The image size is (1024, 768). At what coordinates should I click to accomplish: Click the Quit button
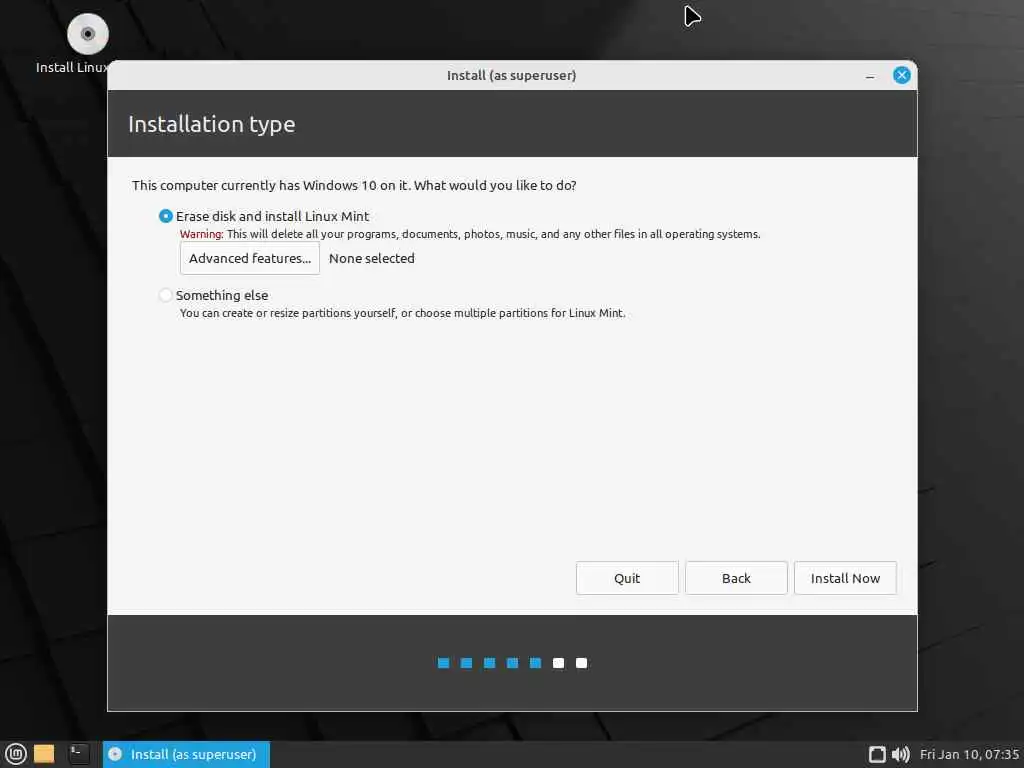tap(627, 578)
